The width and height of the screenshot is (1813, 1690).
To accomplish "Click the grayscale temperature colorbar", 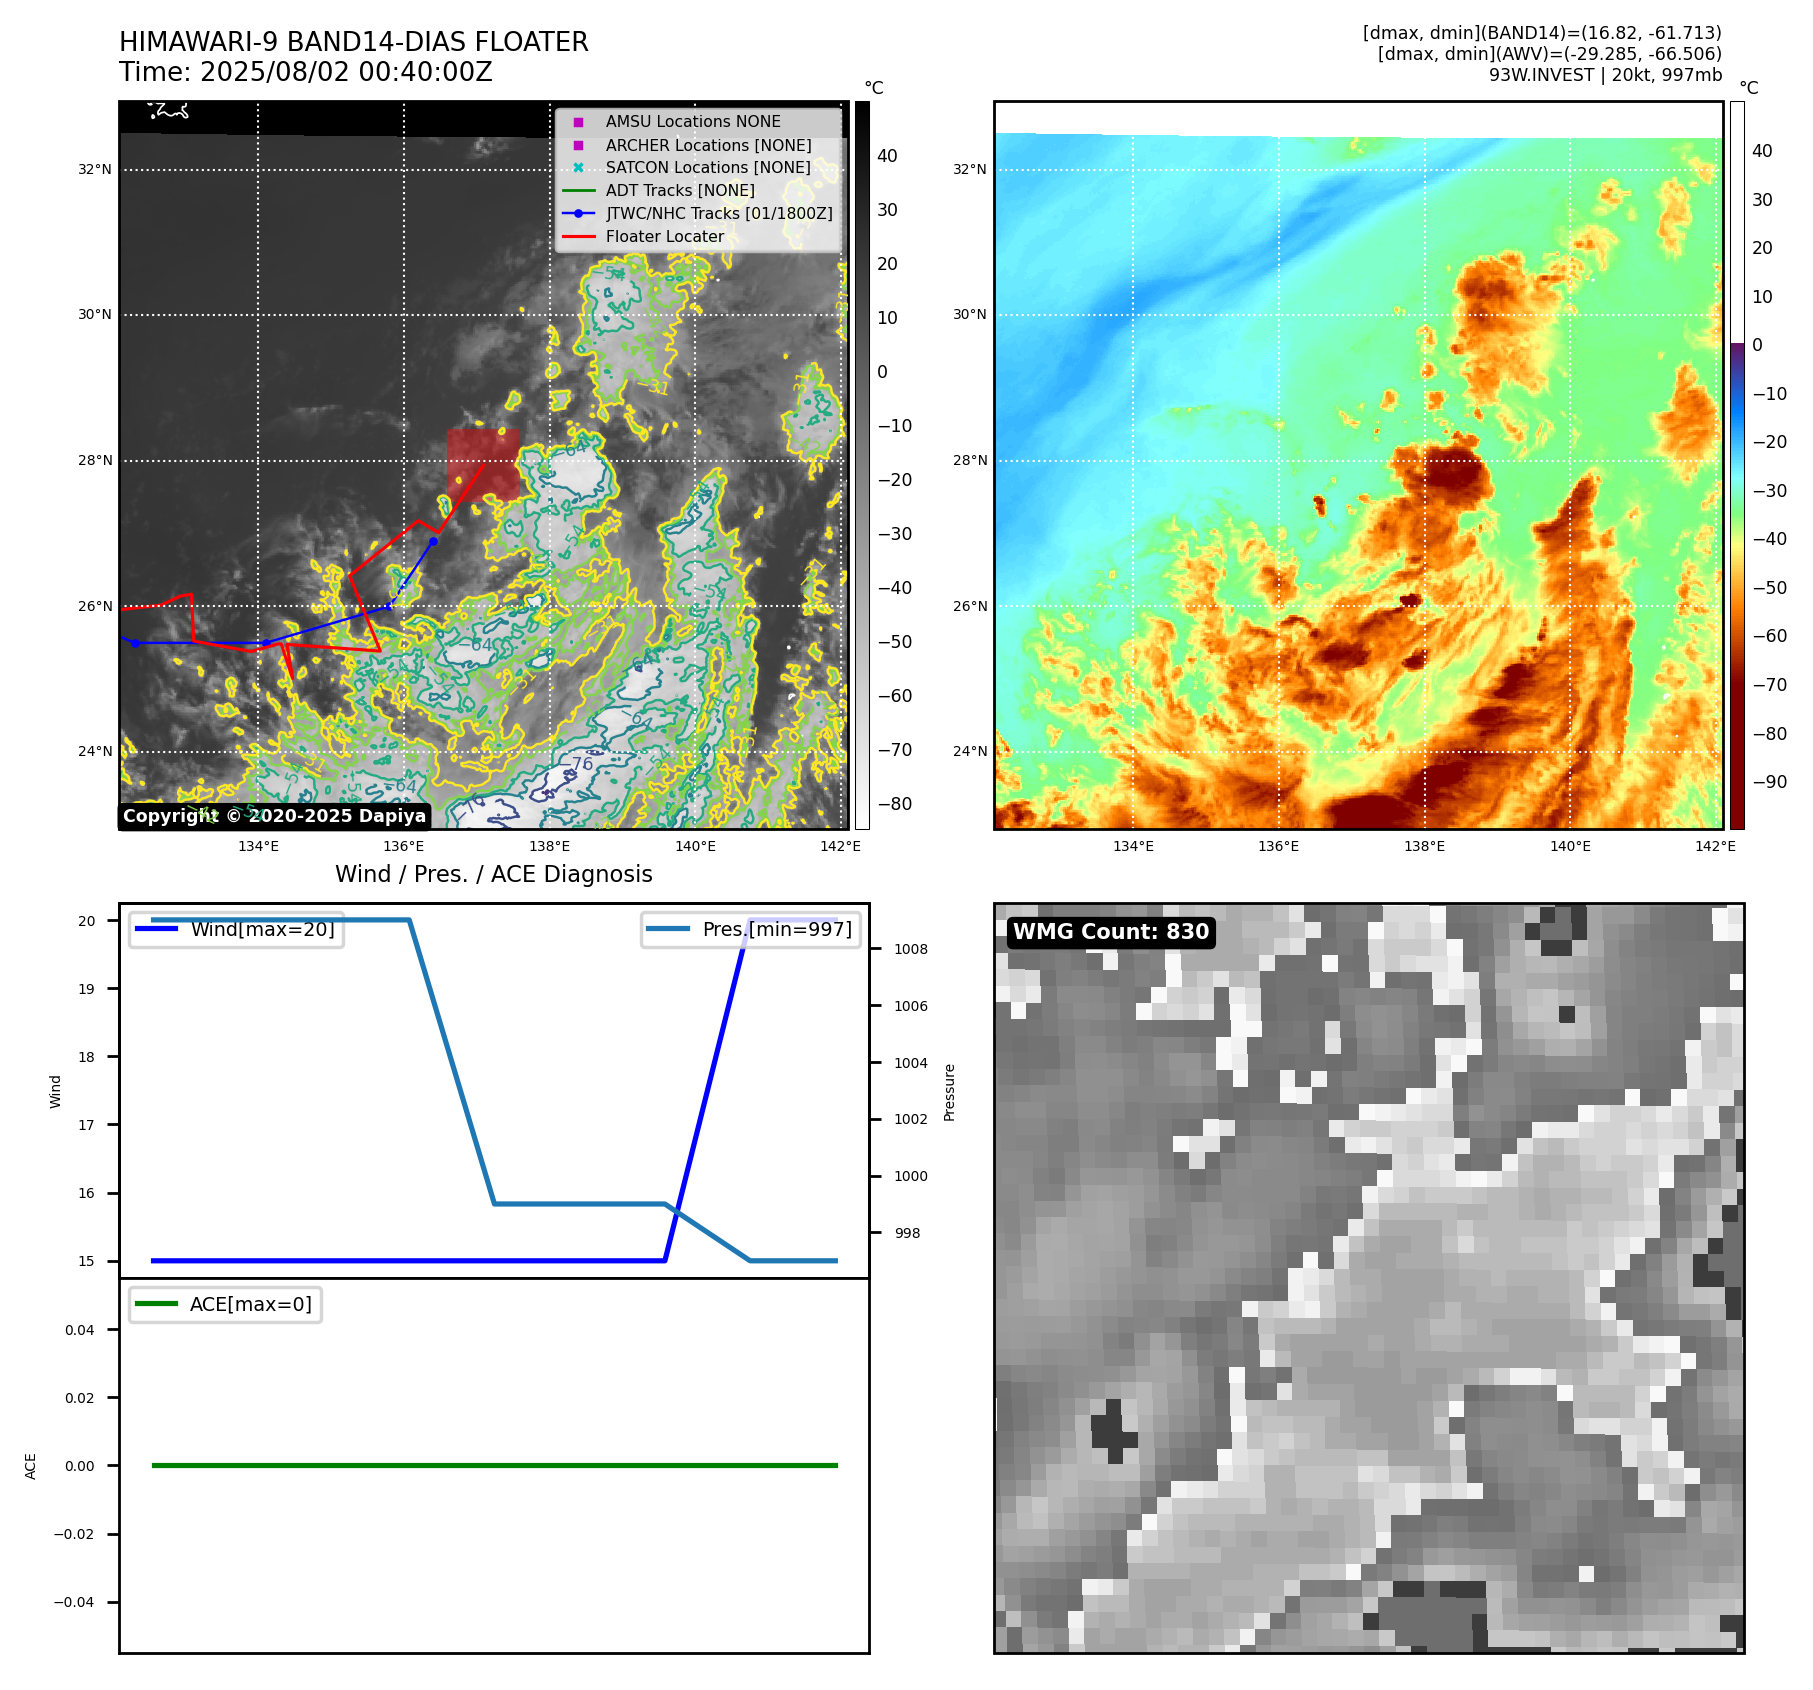I will pos(862,465).
